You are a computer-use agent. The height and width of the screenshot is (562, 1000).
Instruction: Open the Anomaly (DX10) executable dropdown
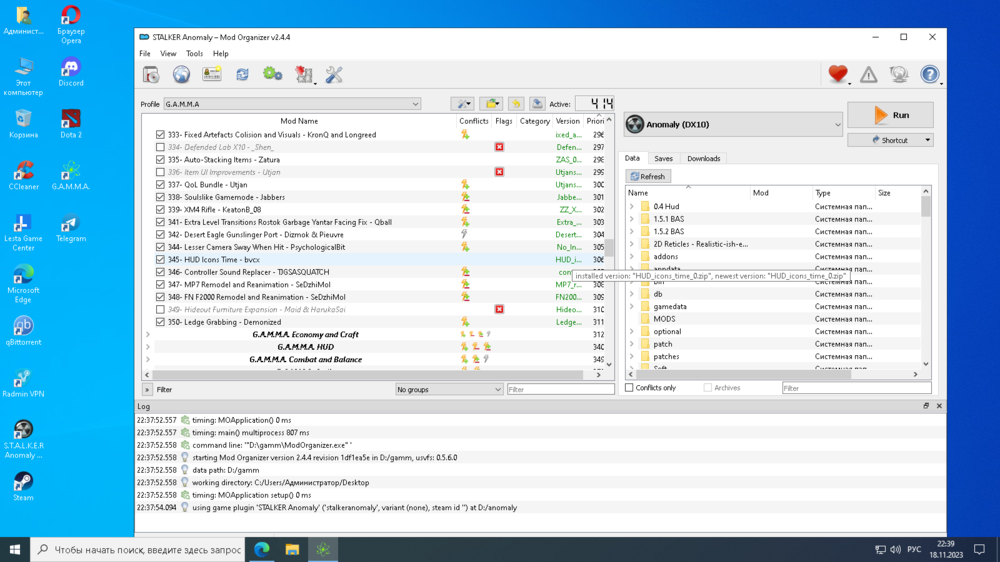pos(735,125)
